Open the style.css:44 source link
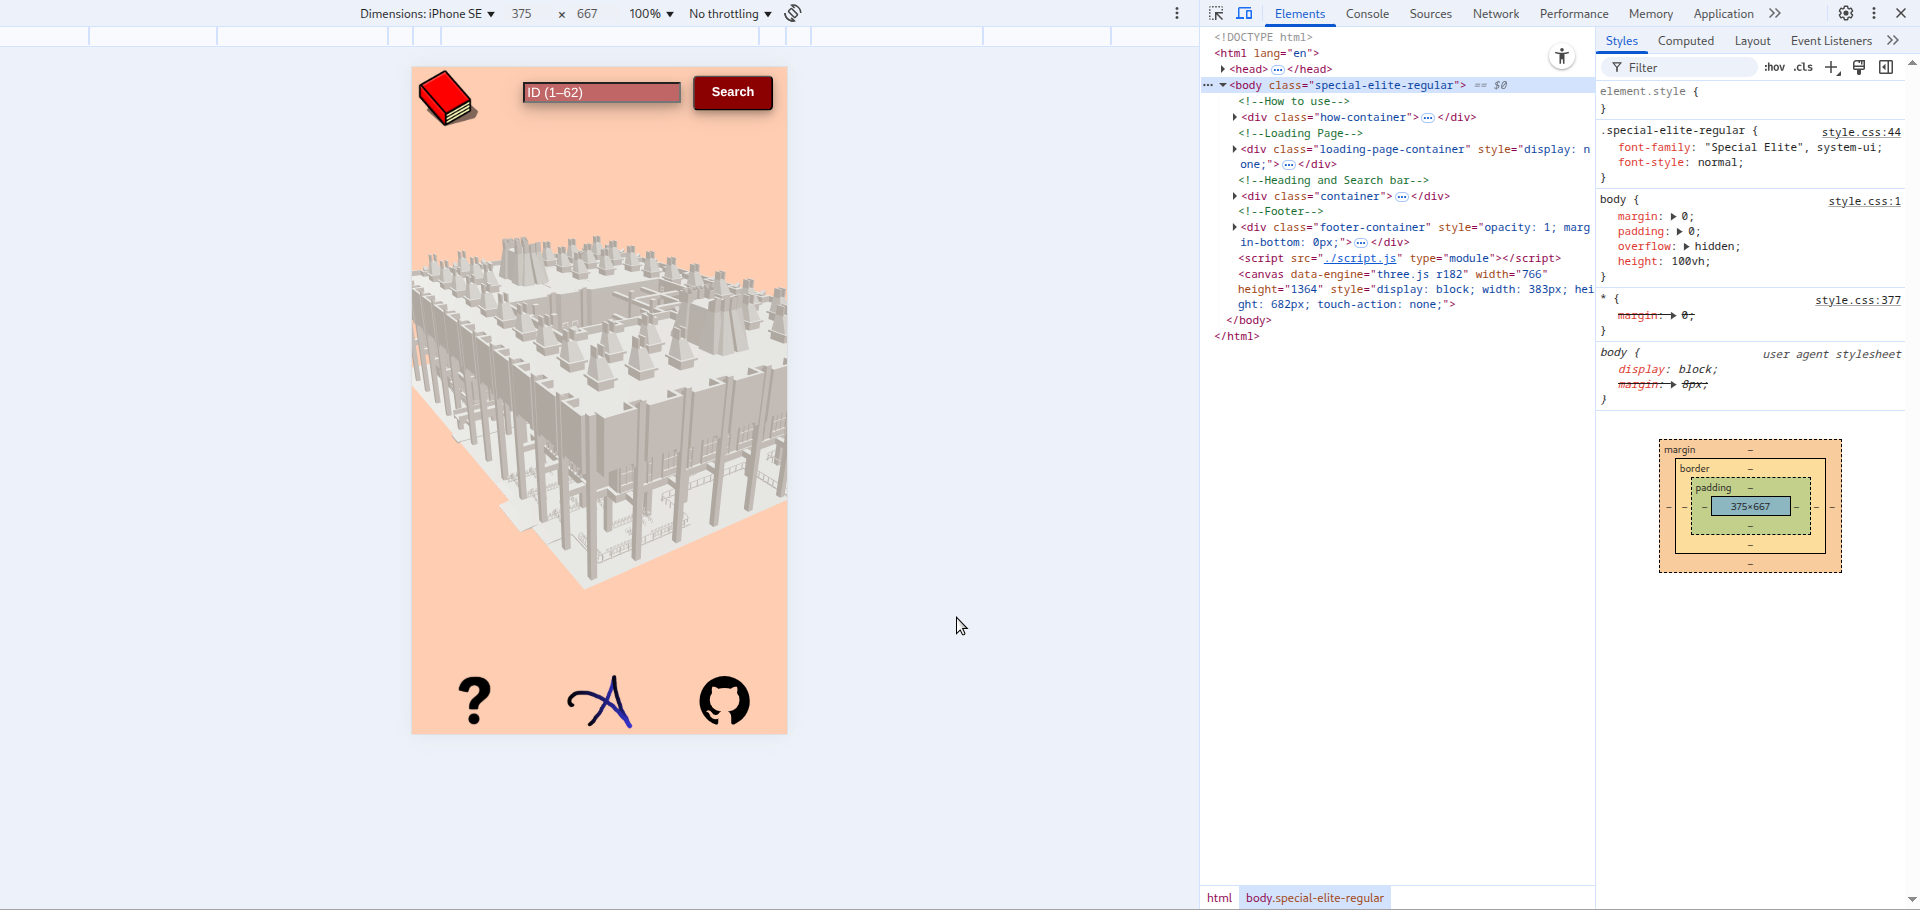1920x910 pixels. 1860,132
